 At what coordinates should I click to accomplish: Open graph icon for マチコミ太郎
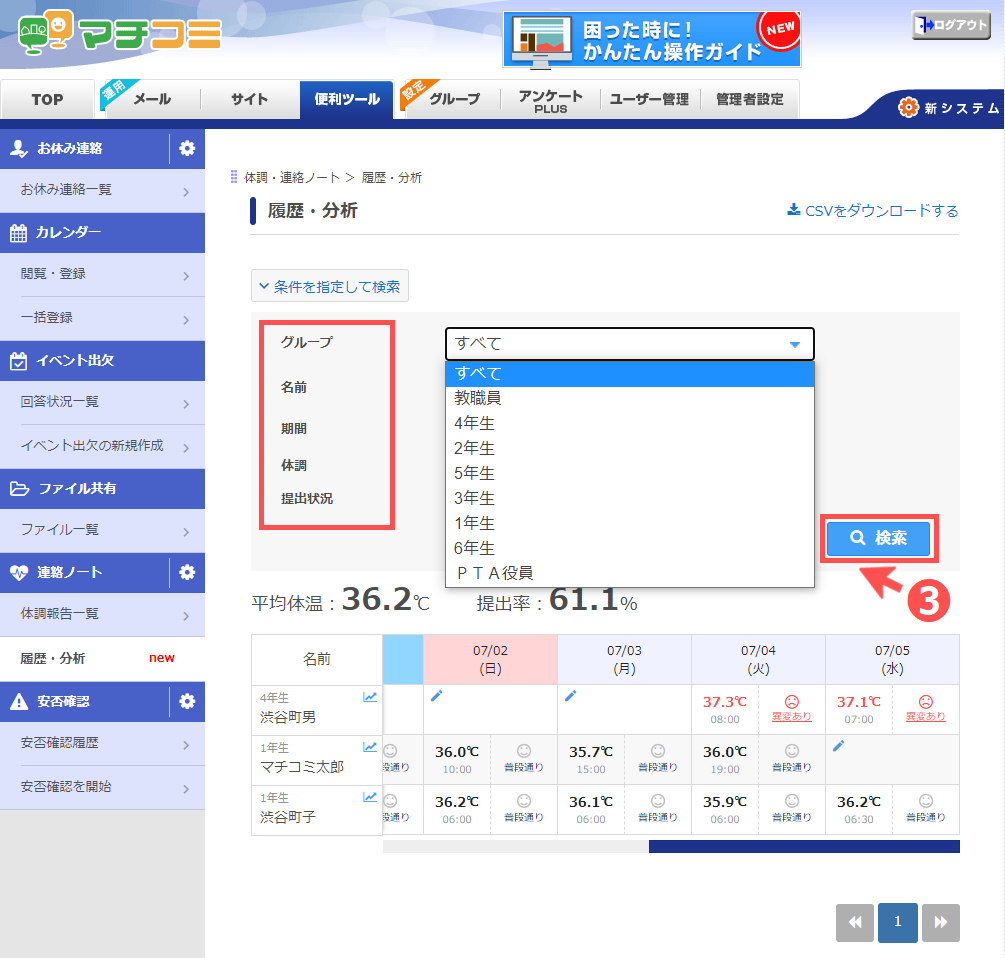point(370,747)
